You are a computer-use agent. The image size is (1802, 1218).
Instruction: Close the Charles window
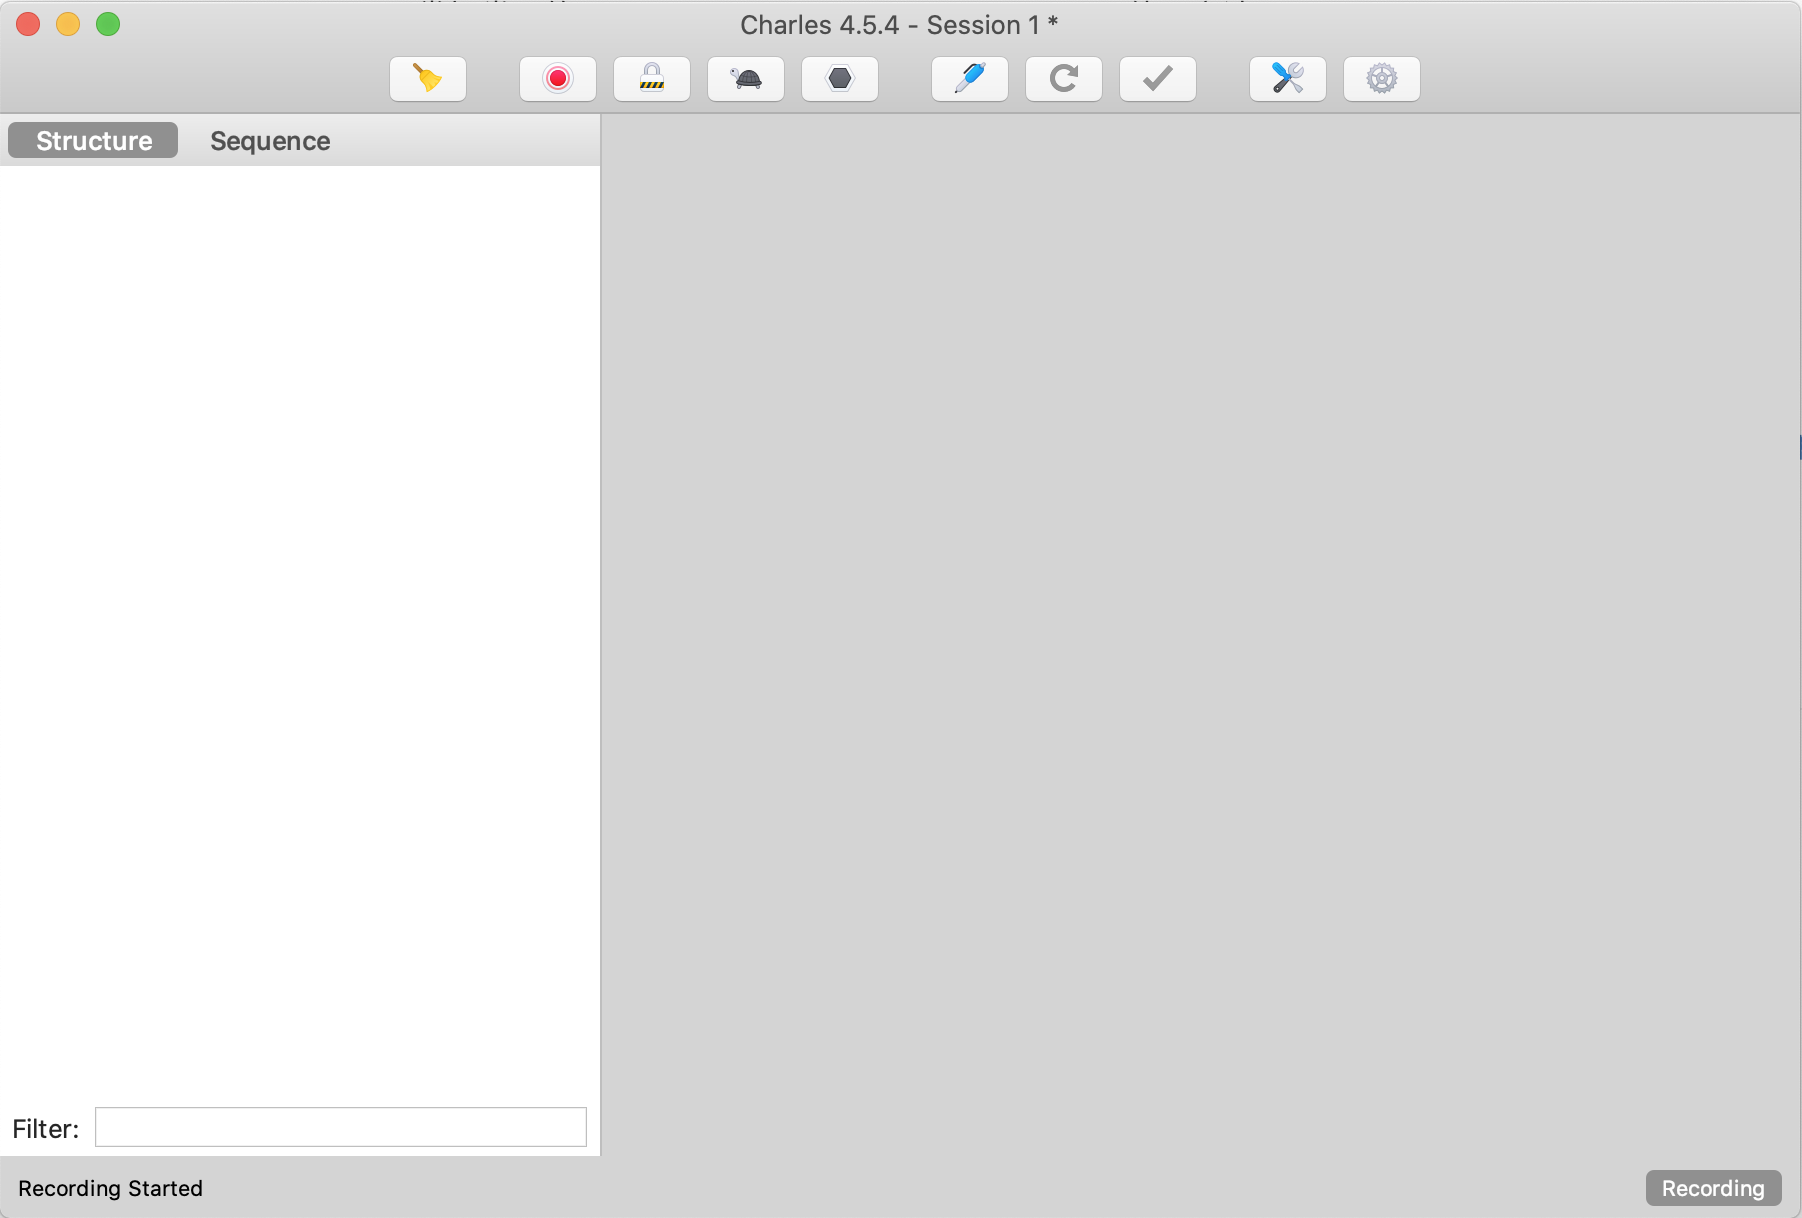point(28,24)
